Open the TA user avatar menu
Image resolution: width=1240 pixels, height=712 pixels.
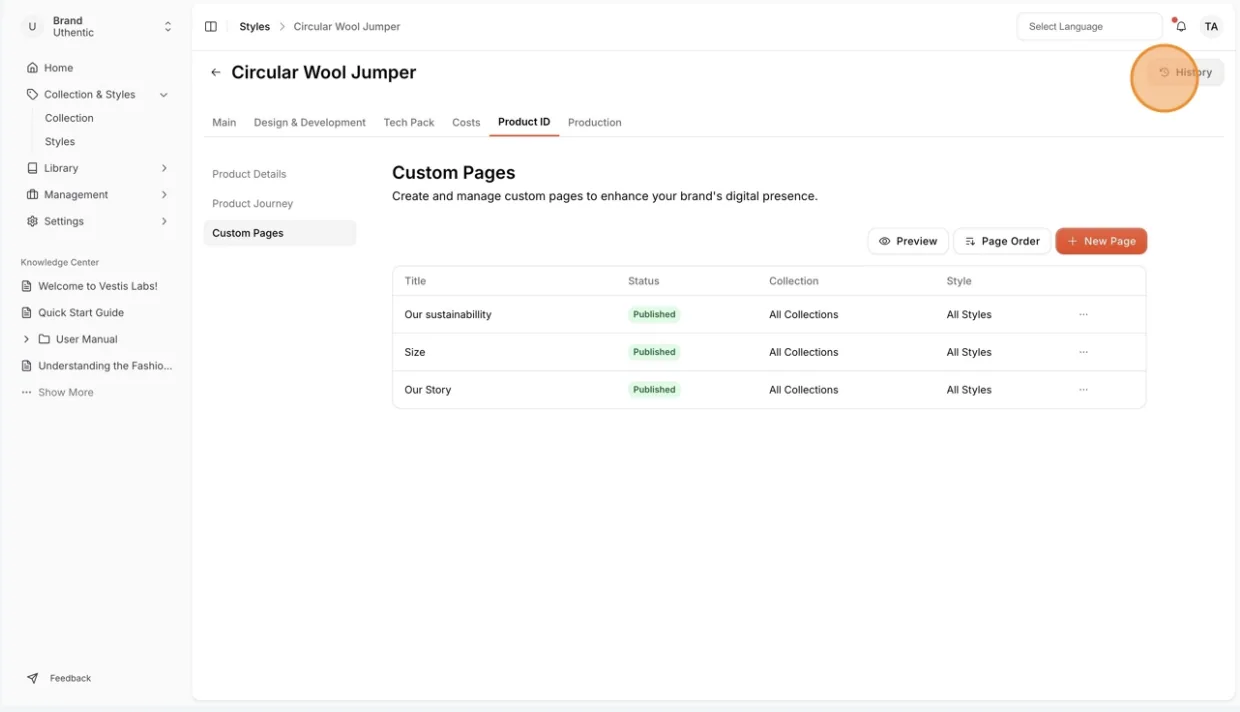1211,27
